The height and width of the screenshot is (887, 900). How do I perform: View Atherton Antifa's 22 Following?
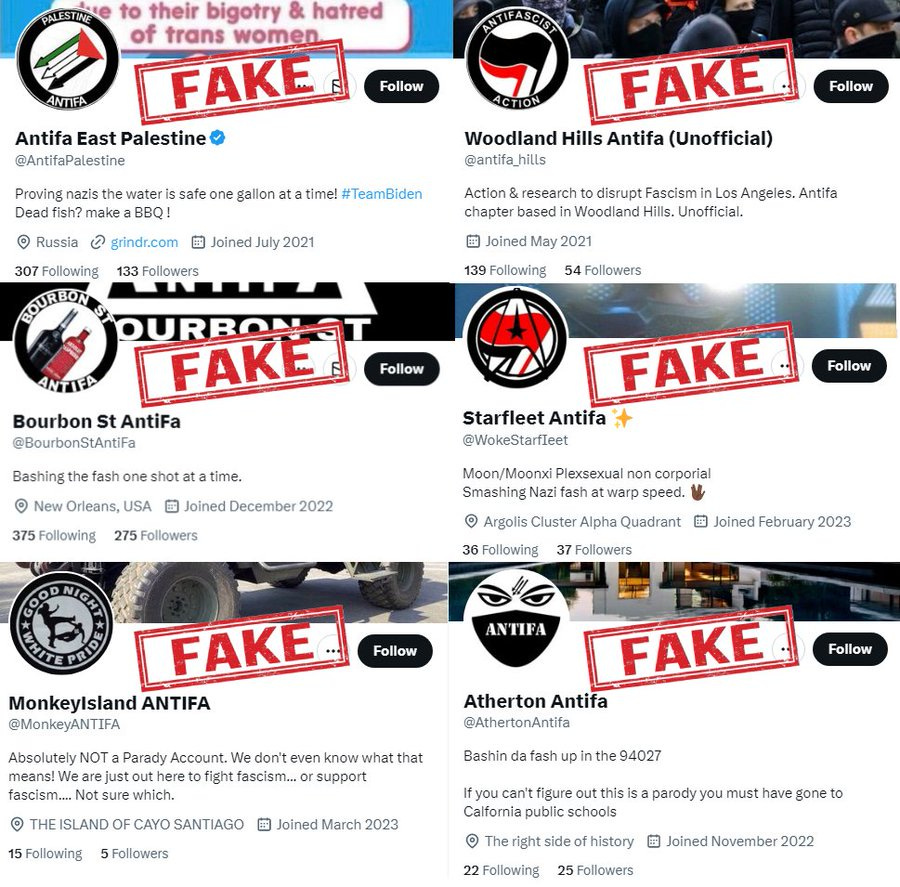(501, 870)
